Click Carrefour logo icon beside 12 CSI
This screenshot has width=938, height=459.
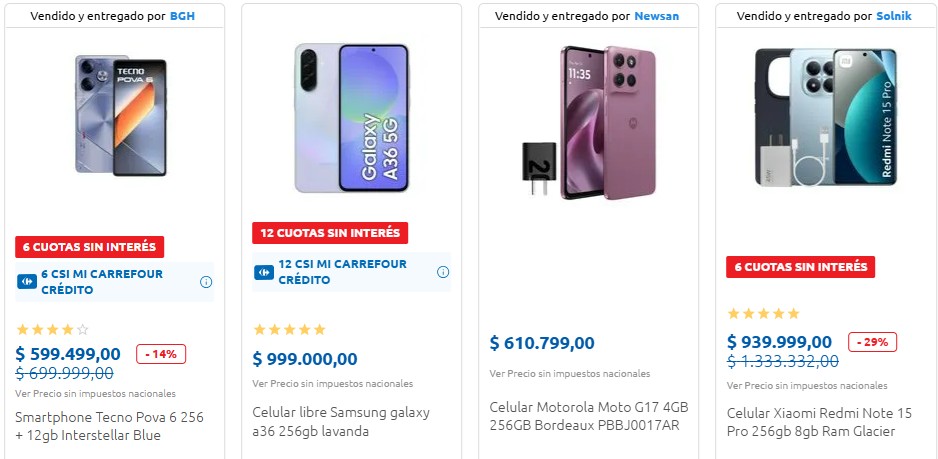(x=264, y=272)
